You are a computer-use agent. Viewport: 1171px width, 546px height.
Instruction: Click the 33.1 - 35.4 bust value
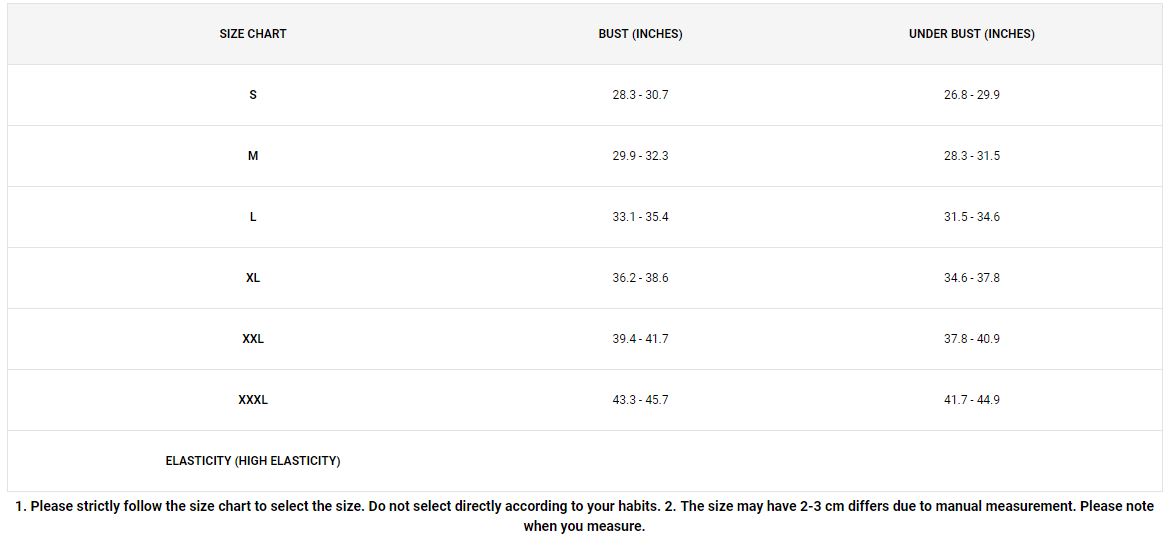[640, 217]
